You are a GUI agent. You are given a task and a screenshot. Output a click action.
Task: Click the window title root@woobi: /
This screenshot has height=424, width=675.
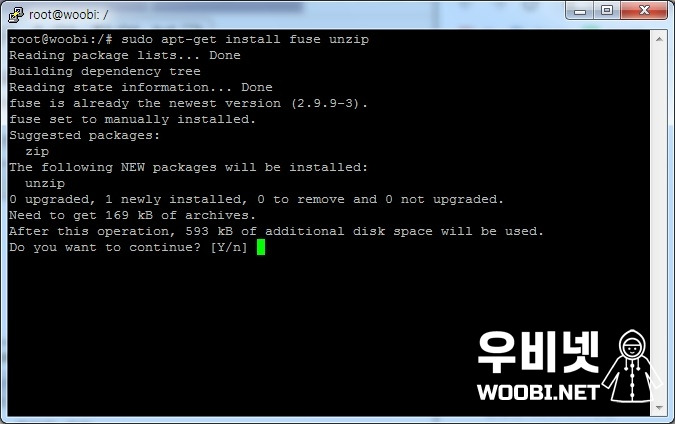pos(68,15)
